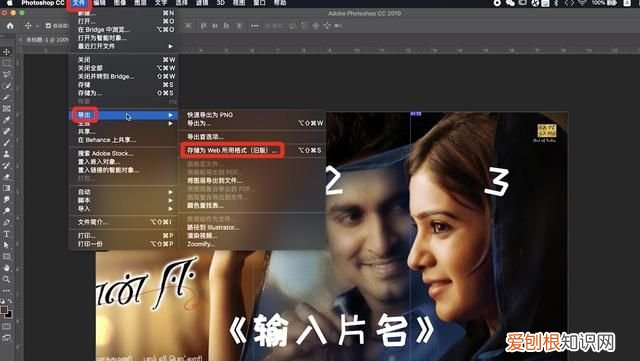
Task: Open the Apple menu
Action: (9, 3)
